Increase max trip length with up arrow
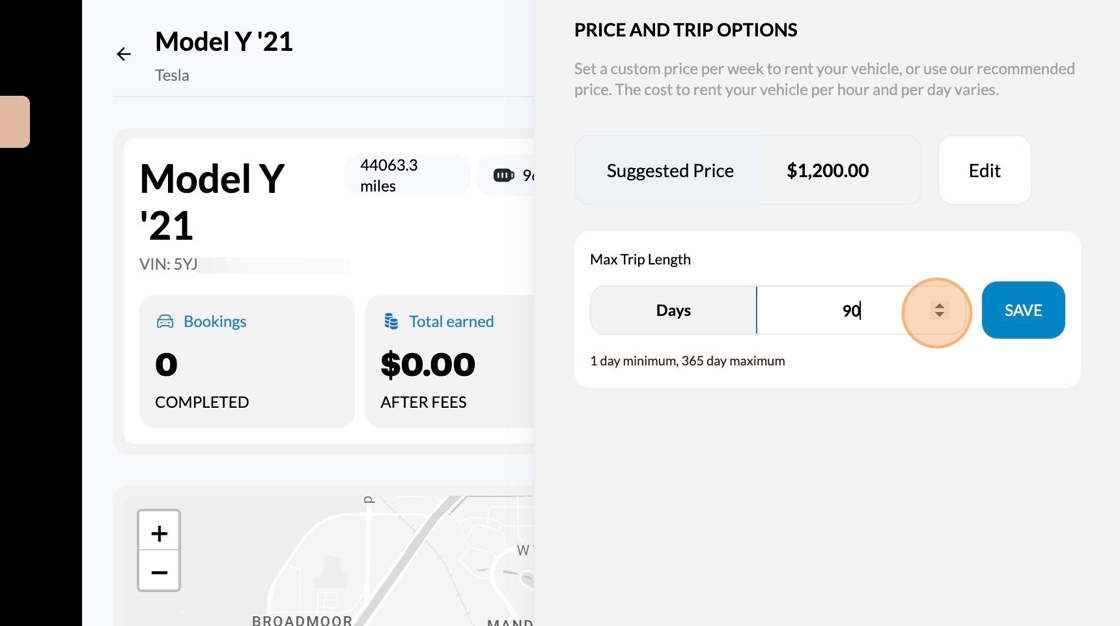Viewport: 1120px width, 626px height. [x=939, y=305]
